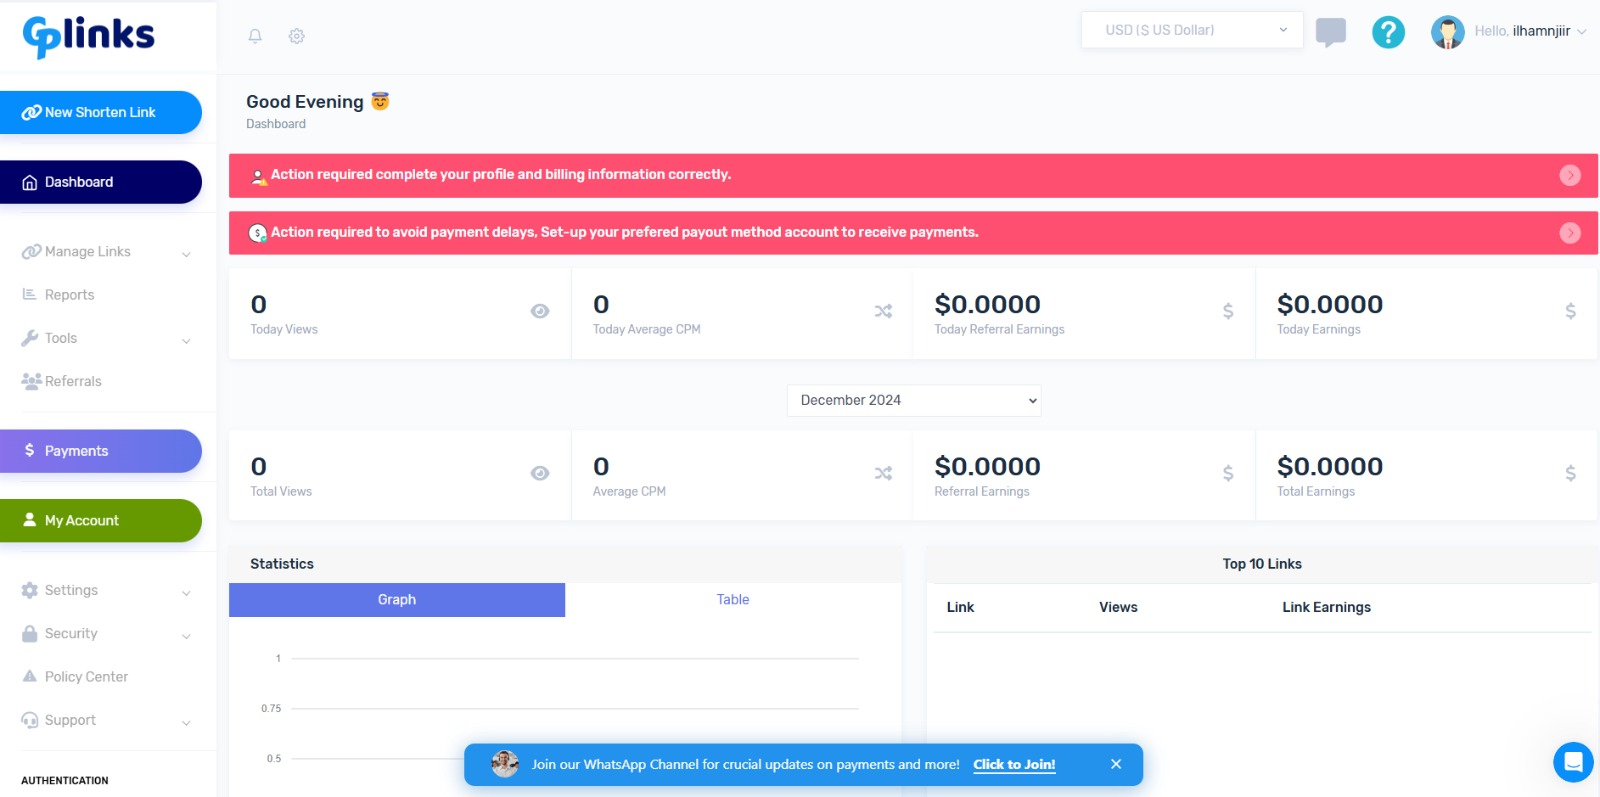Open notifications bell icon
Screen dimensions: 1600x797
click(x=255, y=36)
